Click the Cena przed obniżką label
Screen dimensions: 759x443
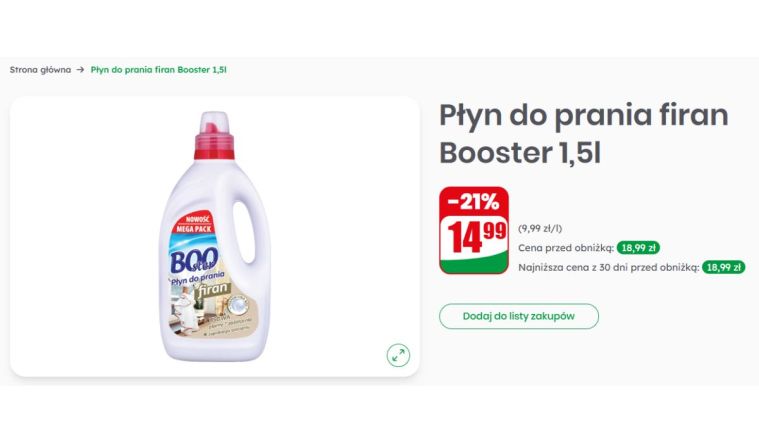(565, 248)
